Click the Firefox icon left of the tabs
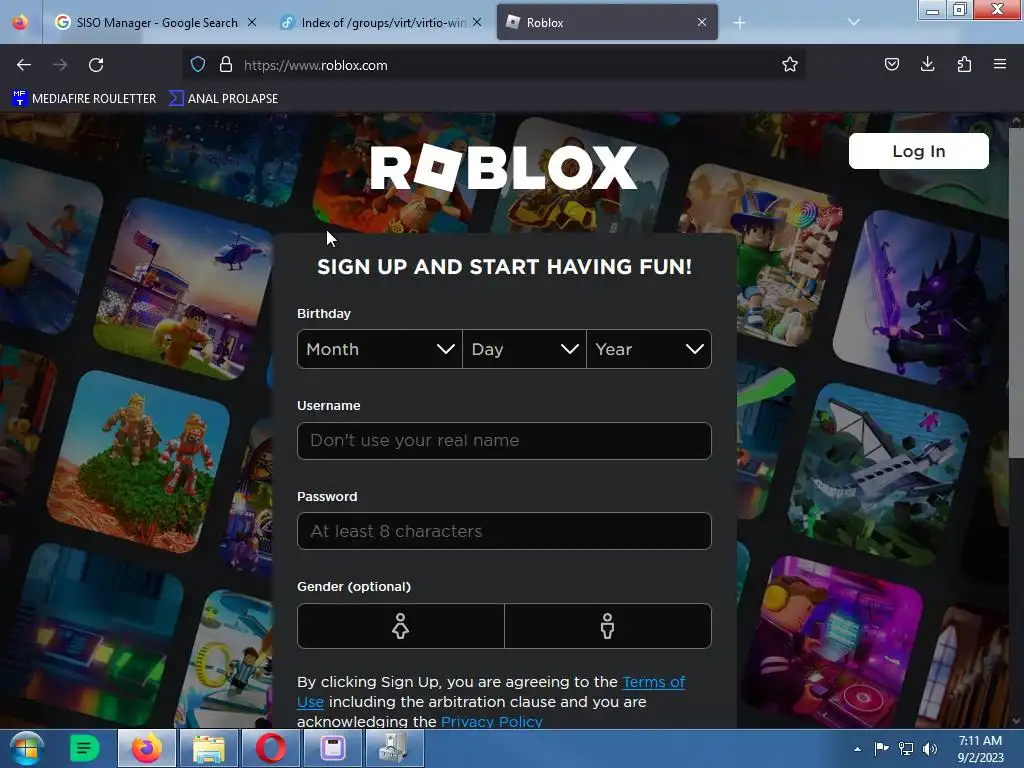Viewport: 1024px width, 768px height. click(x=20, y=22)
